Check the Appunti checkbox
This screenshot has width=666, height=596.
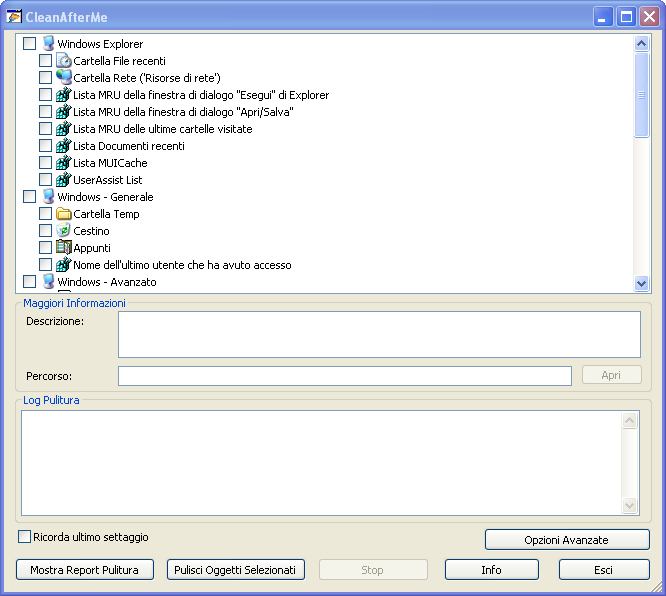click(x=45, y=248)
